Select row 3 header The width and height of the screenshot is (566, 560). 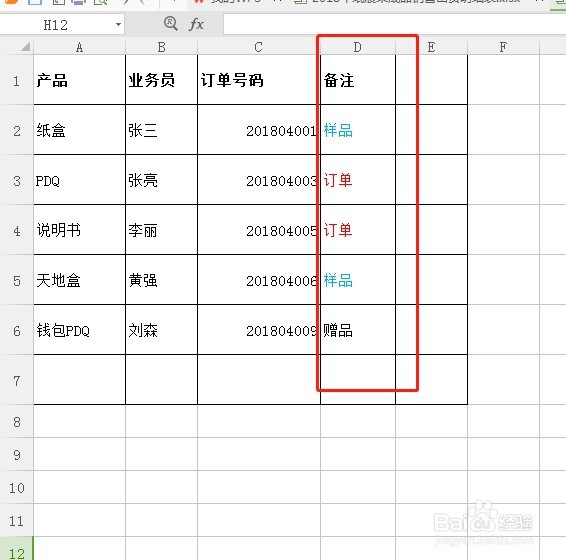point(17,180)
